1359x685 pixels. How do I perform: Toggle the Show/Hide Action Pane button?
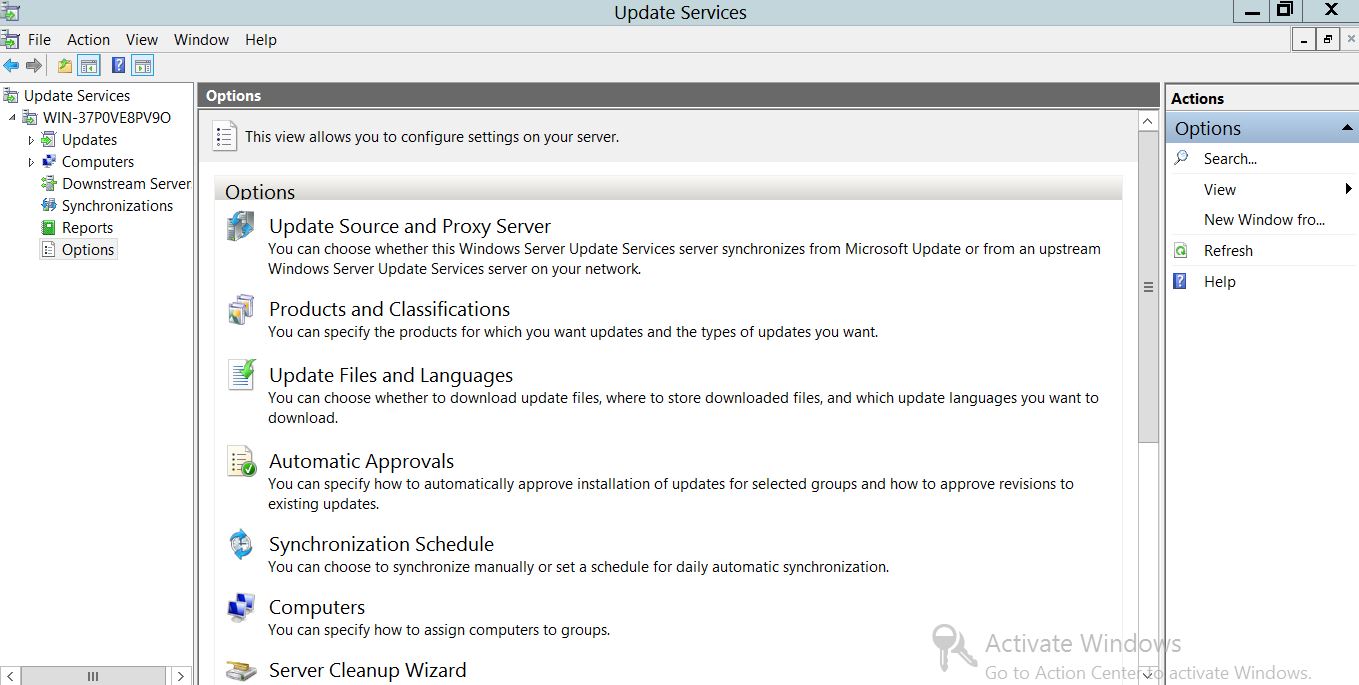point(143,66)
